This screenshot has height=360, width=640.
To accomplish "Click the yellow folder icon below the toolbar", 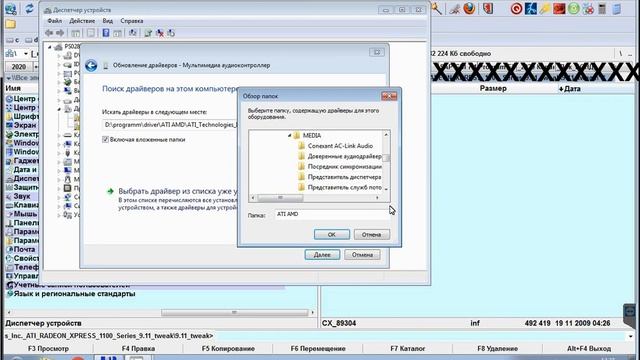I will click(11, 24).
